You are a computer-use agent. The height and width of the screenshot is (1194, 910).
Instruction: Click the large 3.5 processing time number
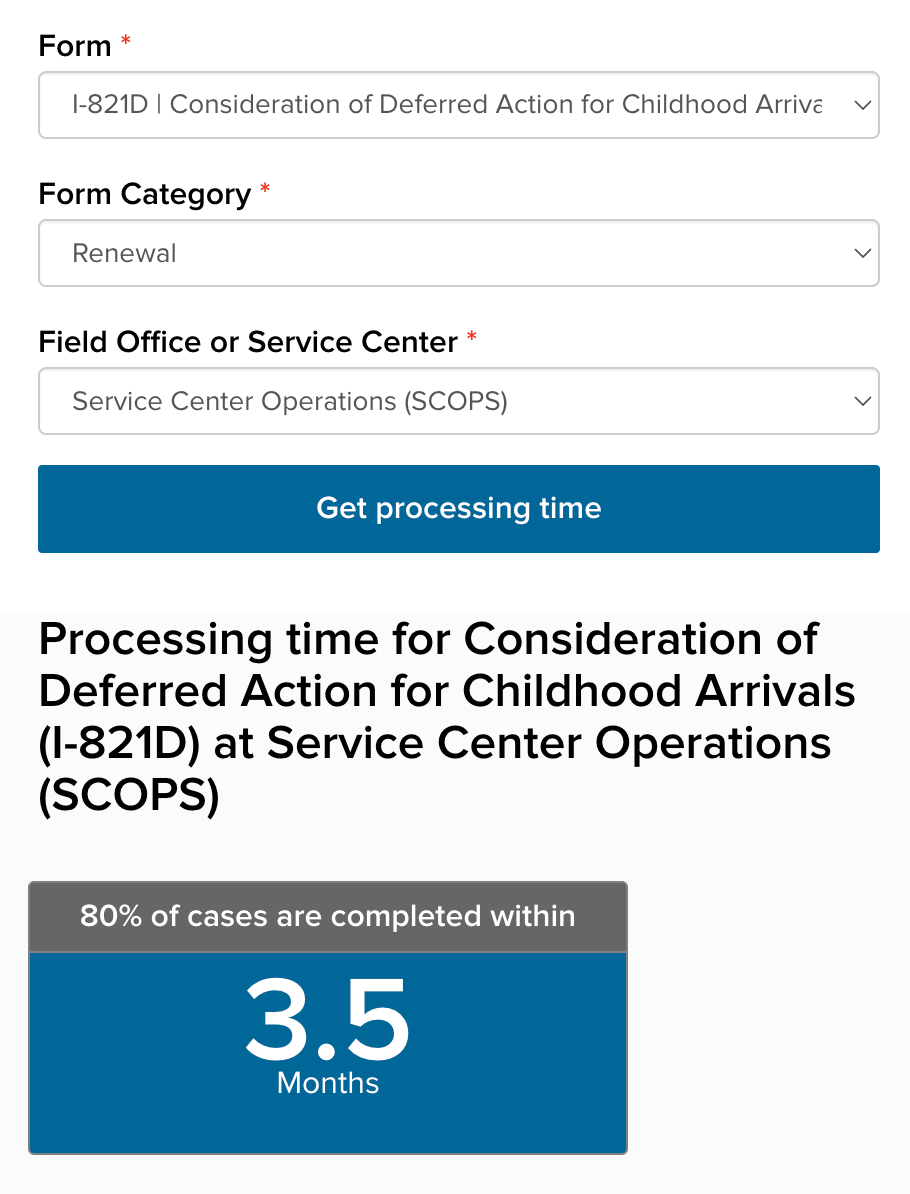(x=328, y=1020)
